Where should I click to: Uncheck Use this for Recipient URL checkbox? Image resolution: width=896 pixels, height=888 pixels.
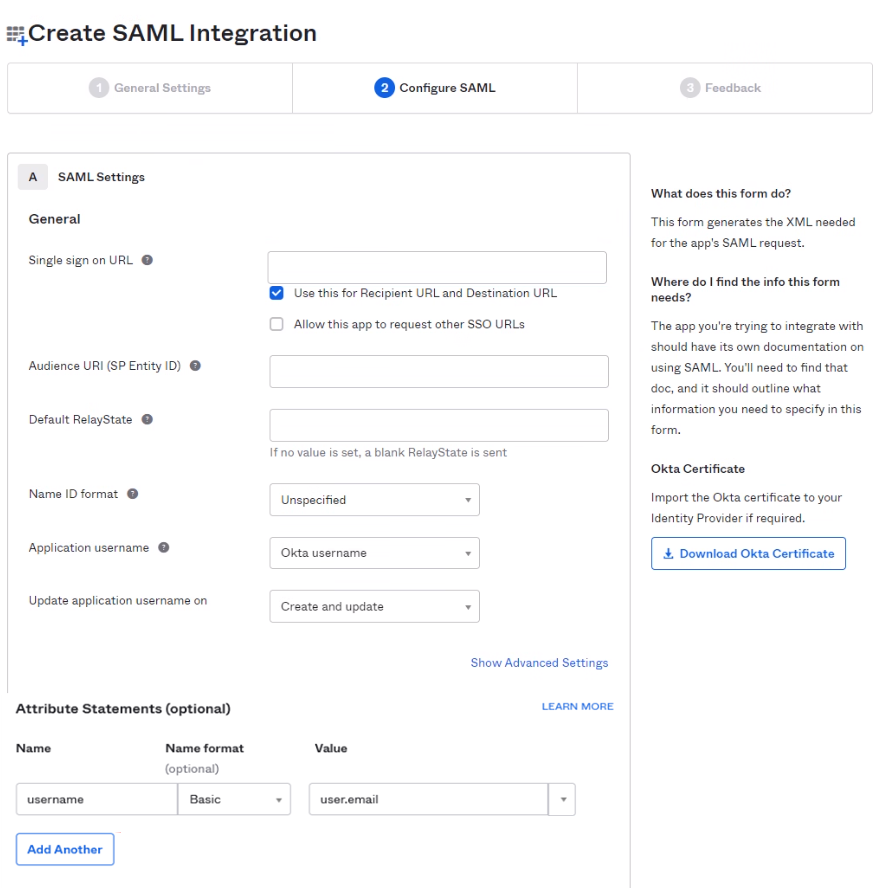[277, 294]
